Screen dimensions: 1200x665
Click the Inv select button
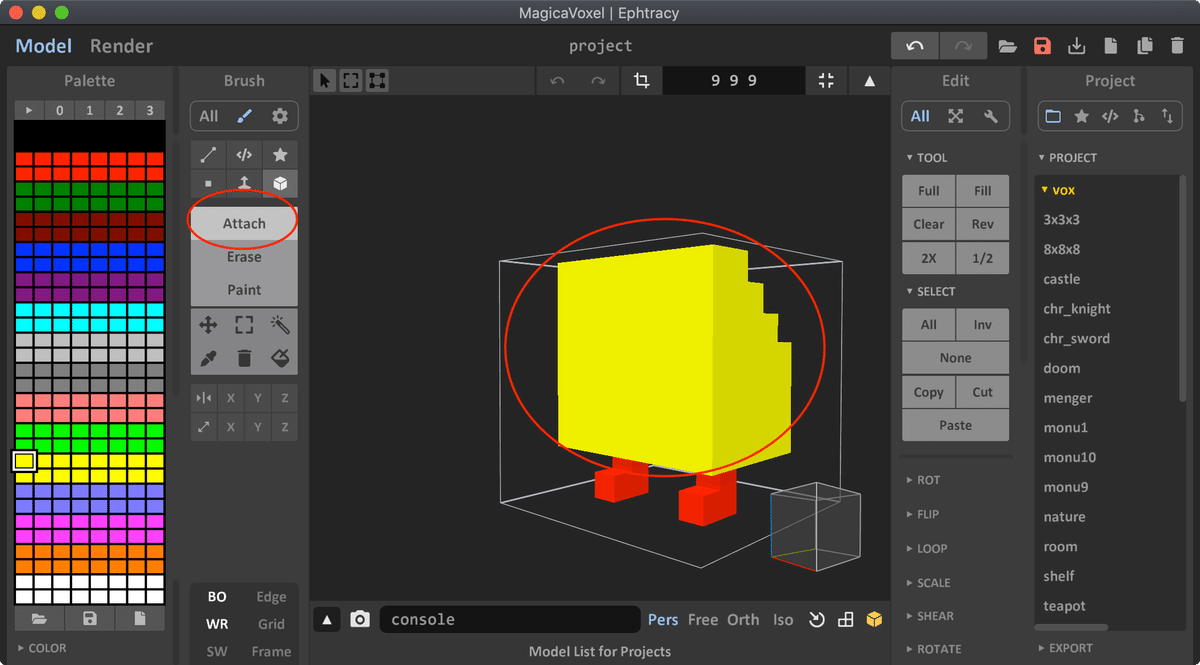pyautogui.click(x=983, y=324)
